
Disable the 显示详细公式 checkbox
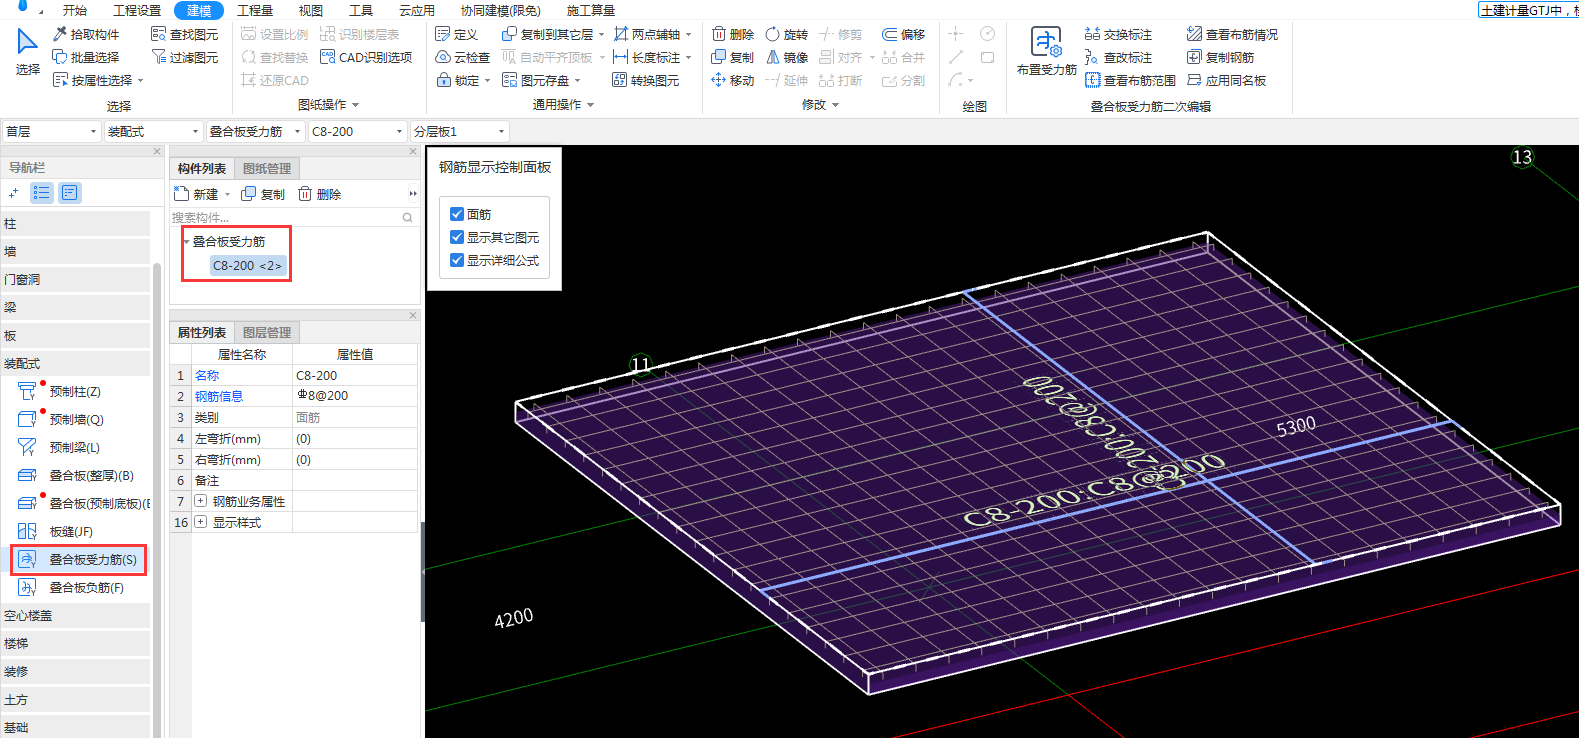pyautogui.click(x=457, y=260)
